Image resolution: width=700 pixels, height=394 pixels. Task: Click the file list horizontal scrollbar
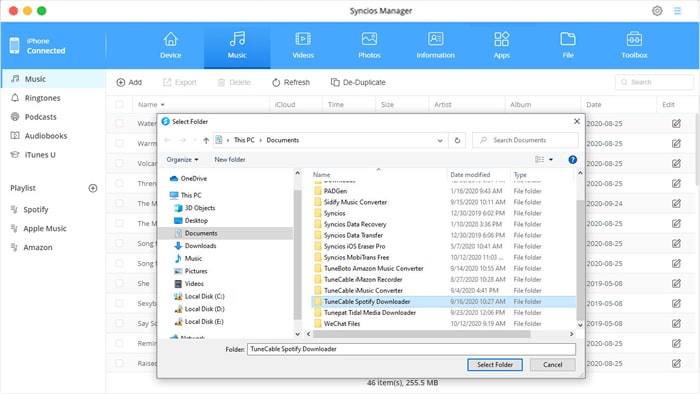point(421,334)
